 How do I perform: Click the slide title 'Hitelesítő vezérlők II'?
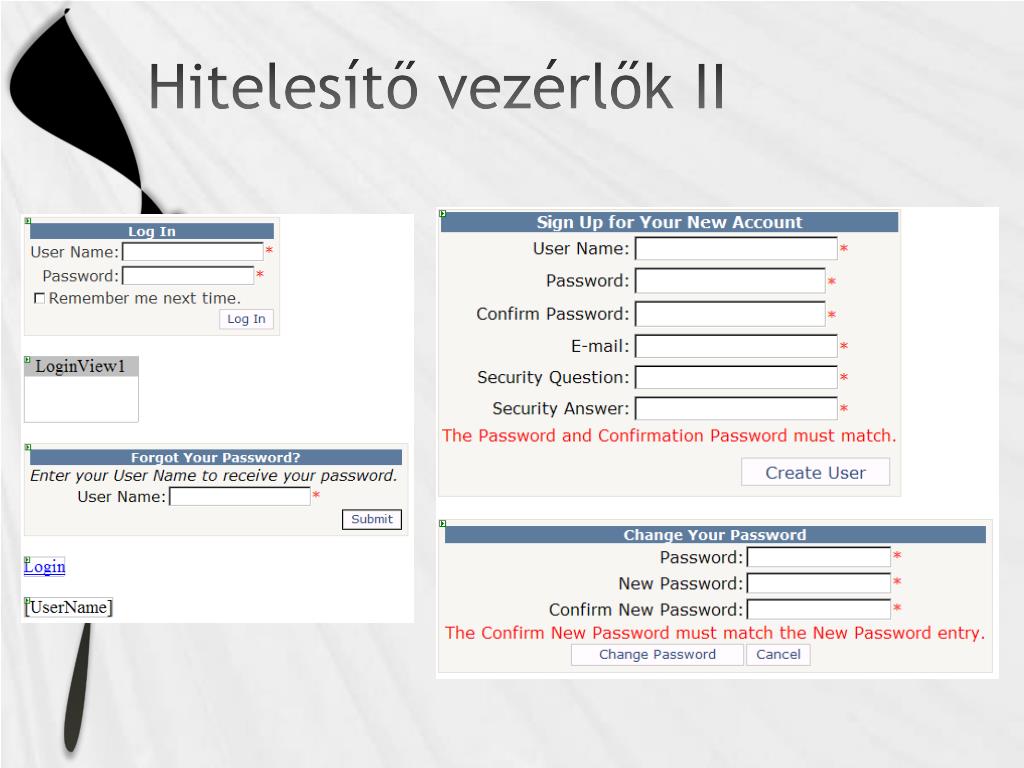pyautogui.click(x=437, y=86)
